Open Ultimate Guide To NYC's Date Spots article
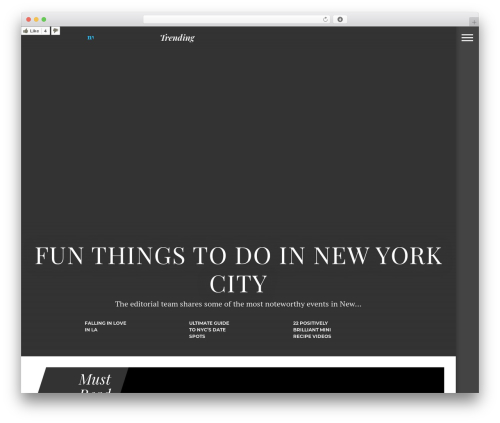The image size is (500, 423). click(209, 330)
